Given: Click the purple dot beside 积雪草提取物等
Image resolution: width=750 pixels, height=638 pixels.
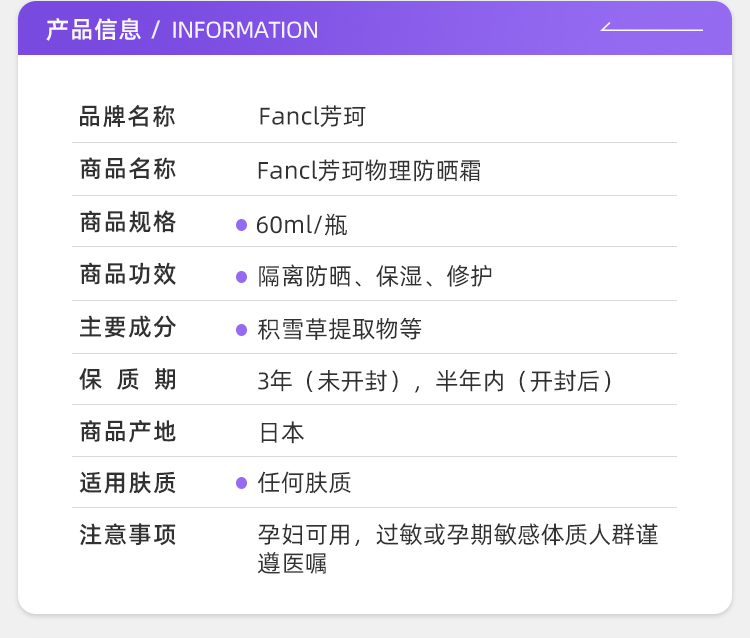Looking at the screenshot, I should [241, 329].
